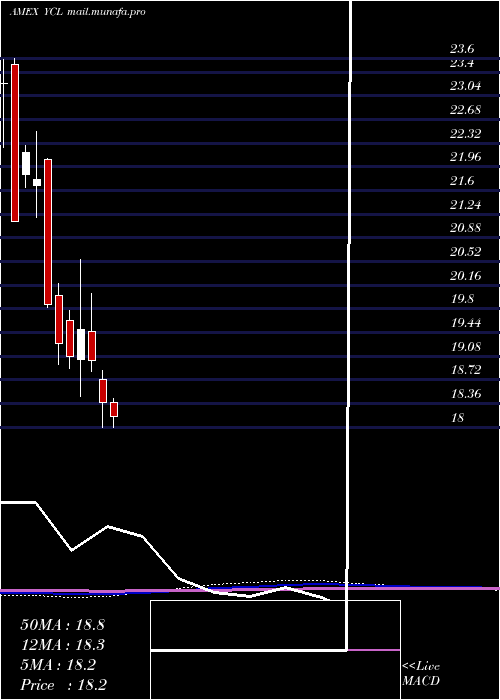Click the '50MA : 18.8' reading
Image resolution: width=500 pixels, height=700 pixels.
(62, 625)
